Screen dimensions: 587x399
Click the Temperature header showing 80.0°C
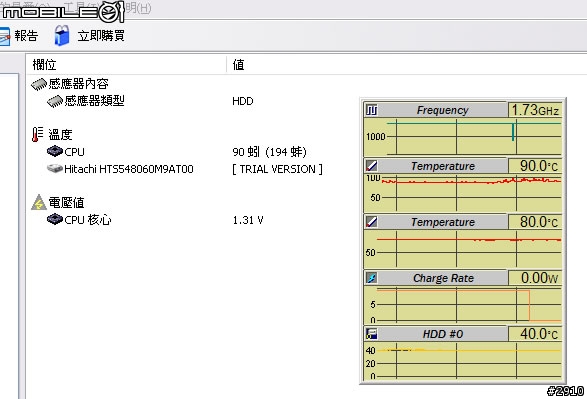pos(442,222)
